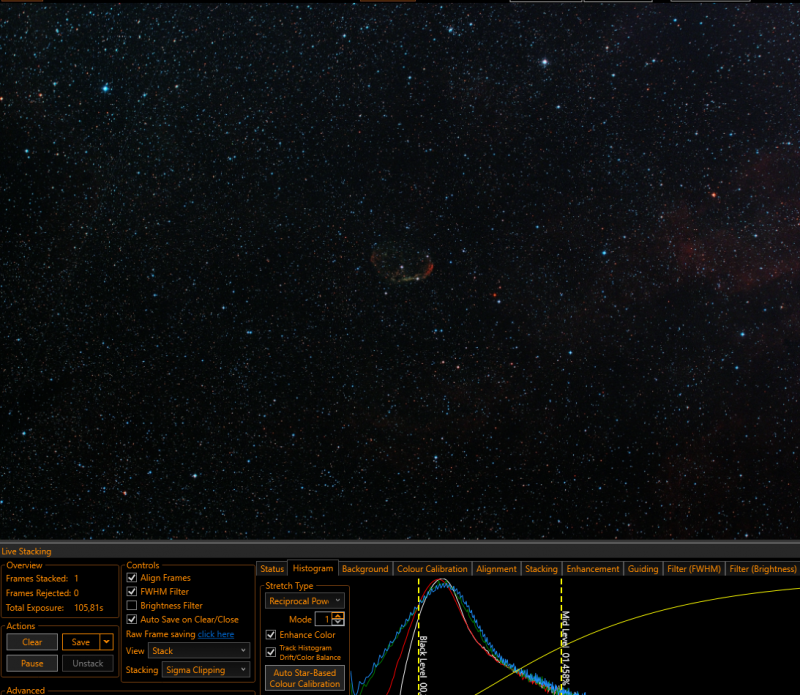Open the Colour Calibration tab

coord(432,568)
